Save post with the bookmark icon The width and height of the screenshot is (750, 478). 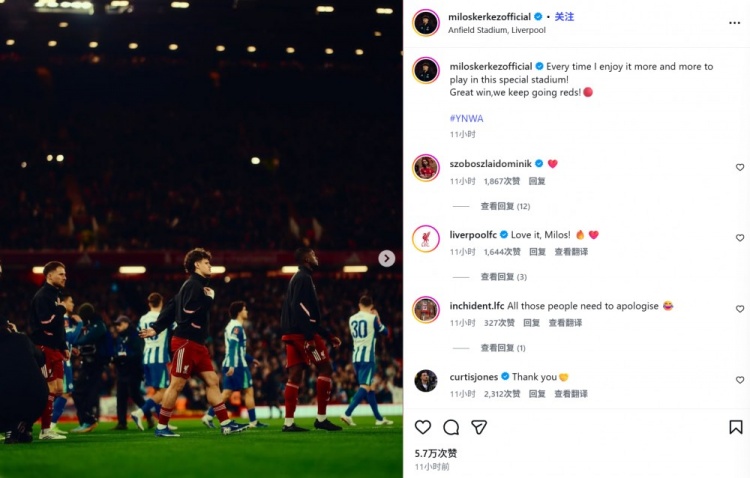736,427
